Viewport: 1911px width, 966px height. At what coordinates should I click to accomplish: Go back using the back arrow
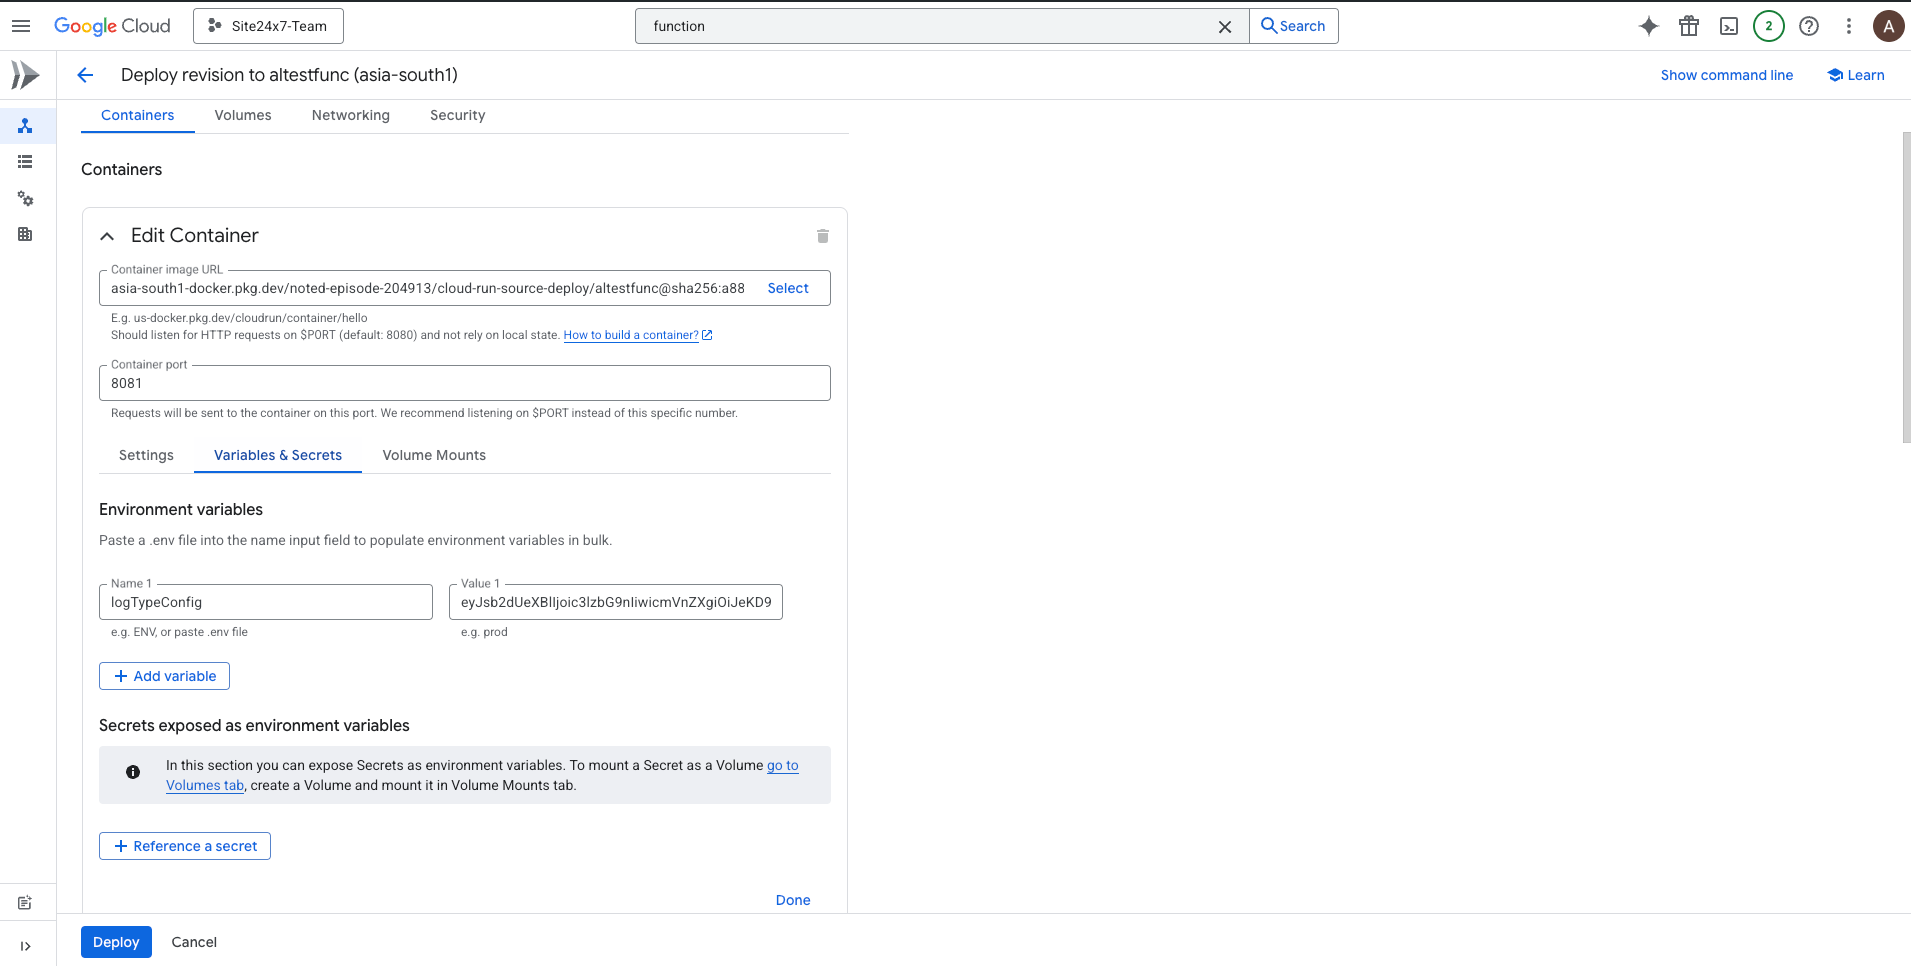85,75
